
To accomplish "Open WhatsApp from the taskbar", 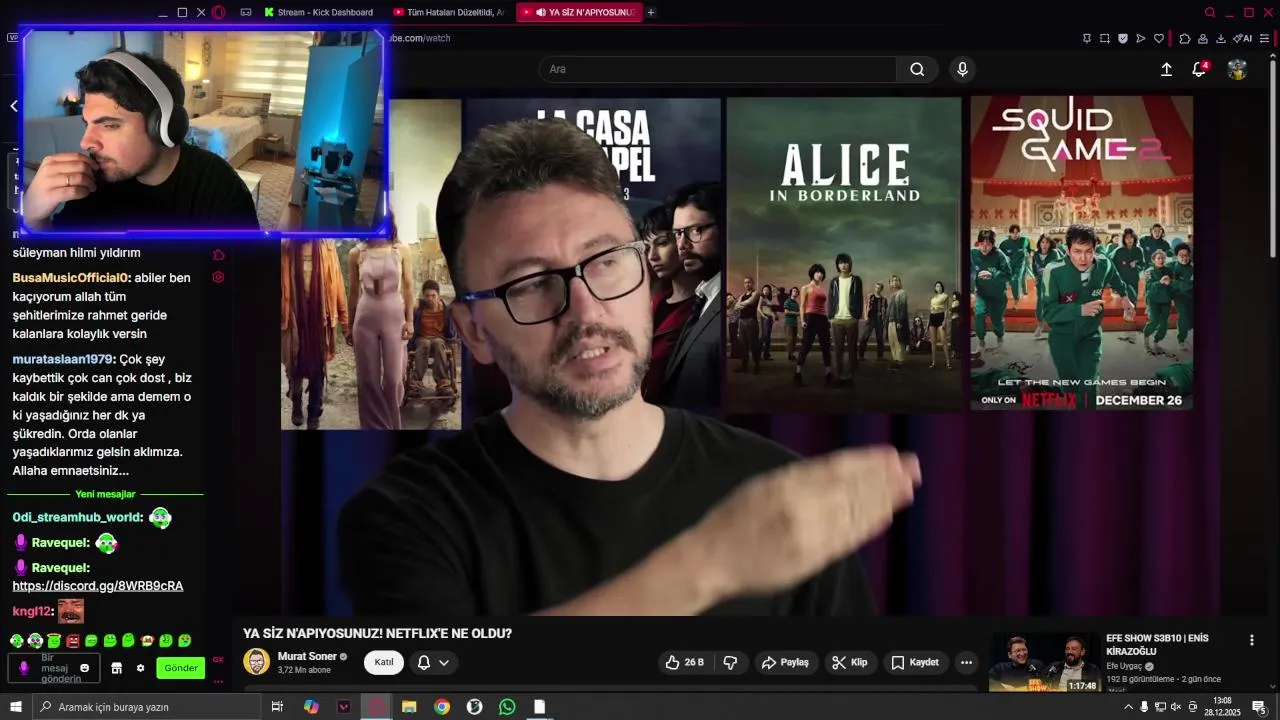I will [507, 707].
